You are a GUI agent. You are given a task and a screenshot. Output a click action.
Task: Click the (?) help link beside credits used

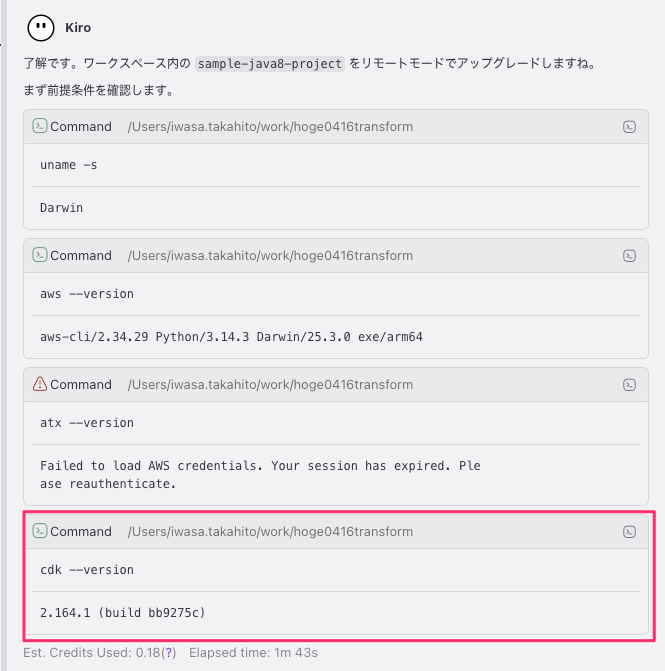click(170, 653)
